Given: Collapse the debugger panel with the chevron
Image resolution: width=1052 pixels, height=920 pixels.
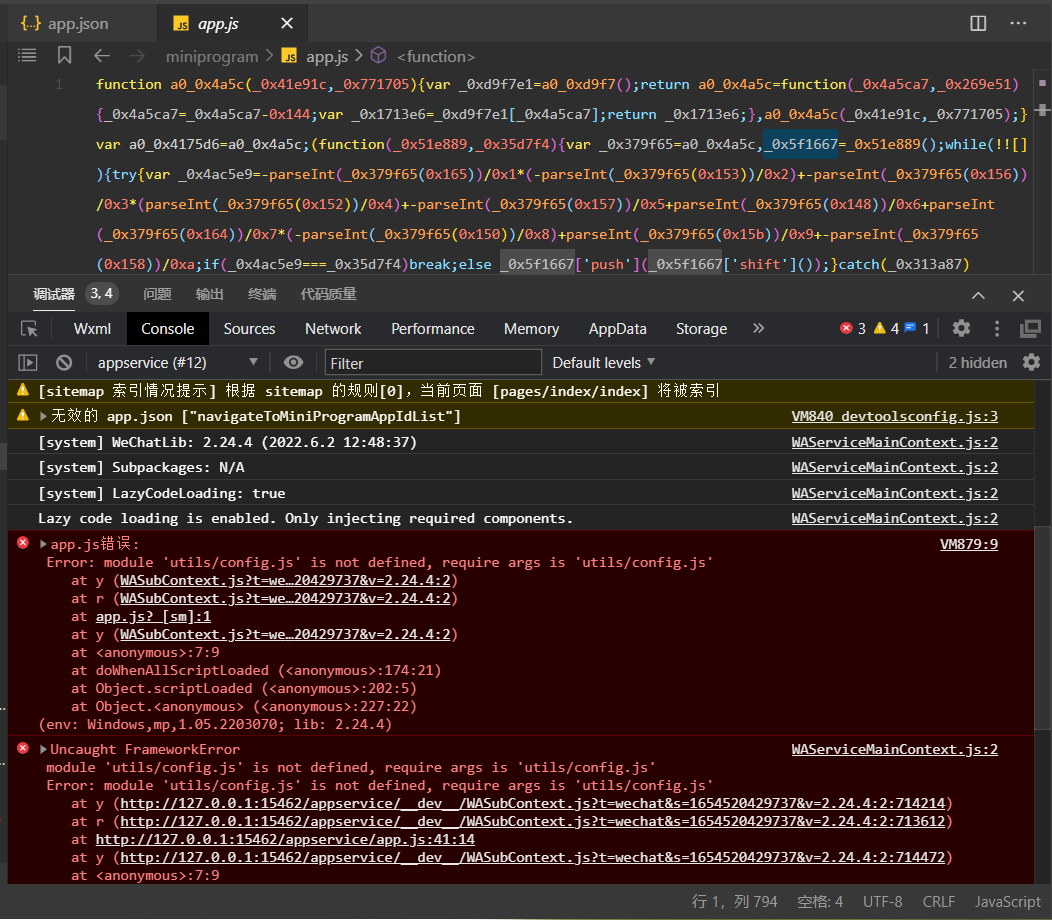Looking at the screenshot, I should tap(978, 296).
